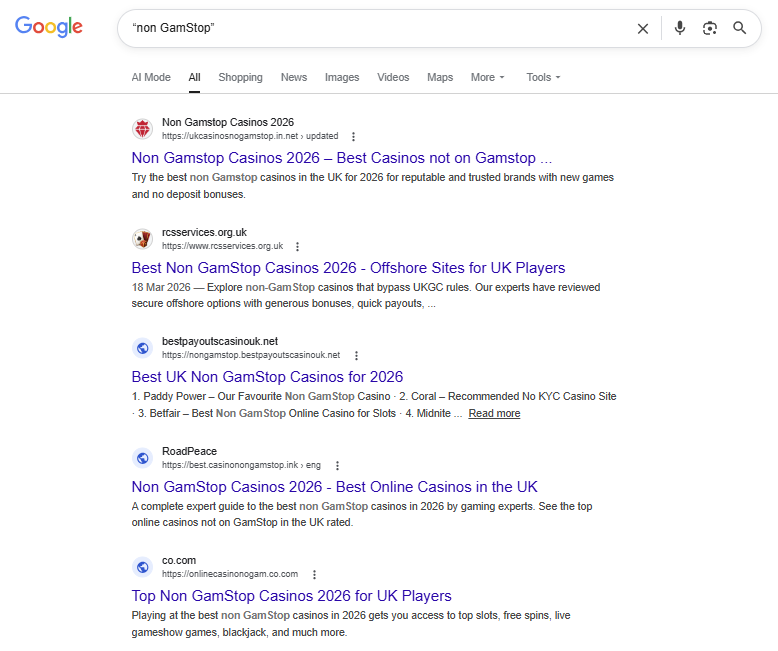Screen dimensions: 778x651
Task: Click the Read more link
Action: [x=494, y=413]
